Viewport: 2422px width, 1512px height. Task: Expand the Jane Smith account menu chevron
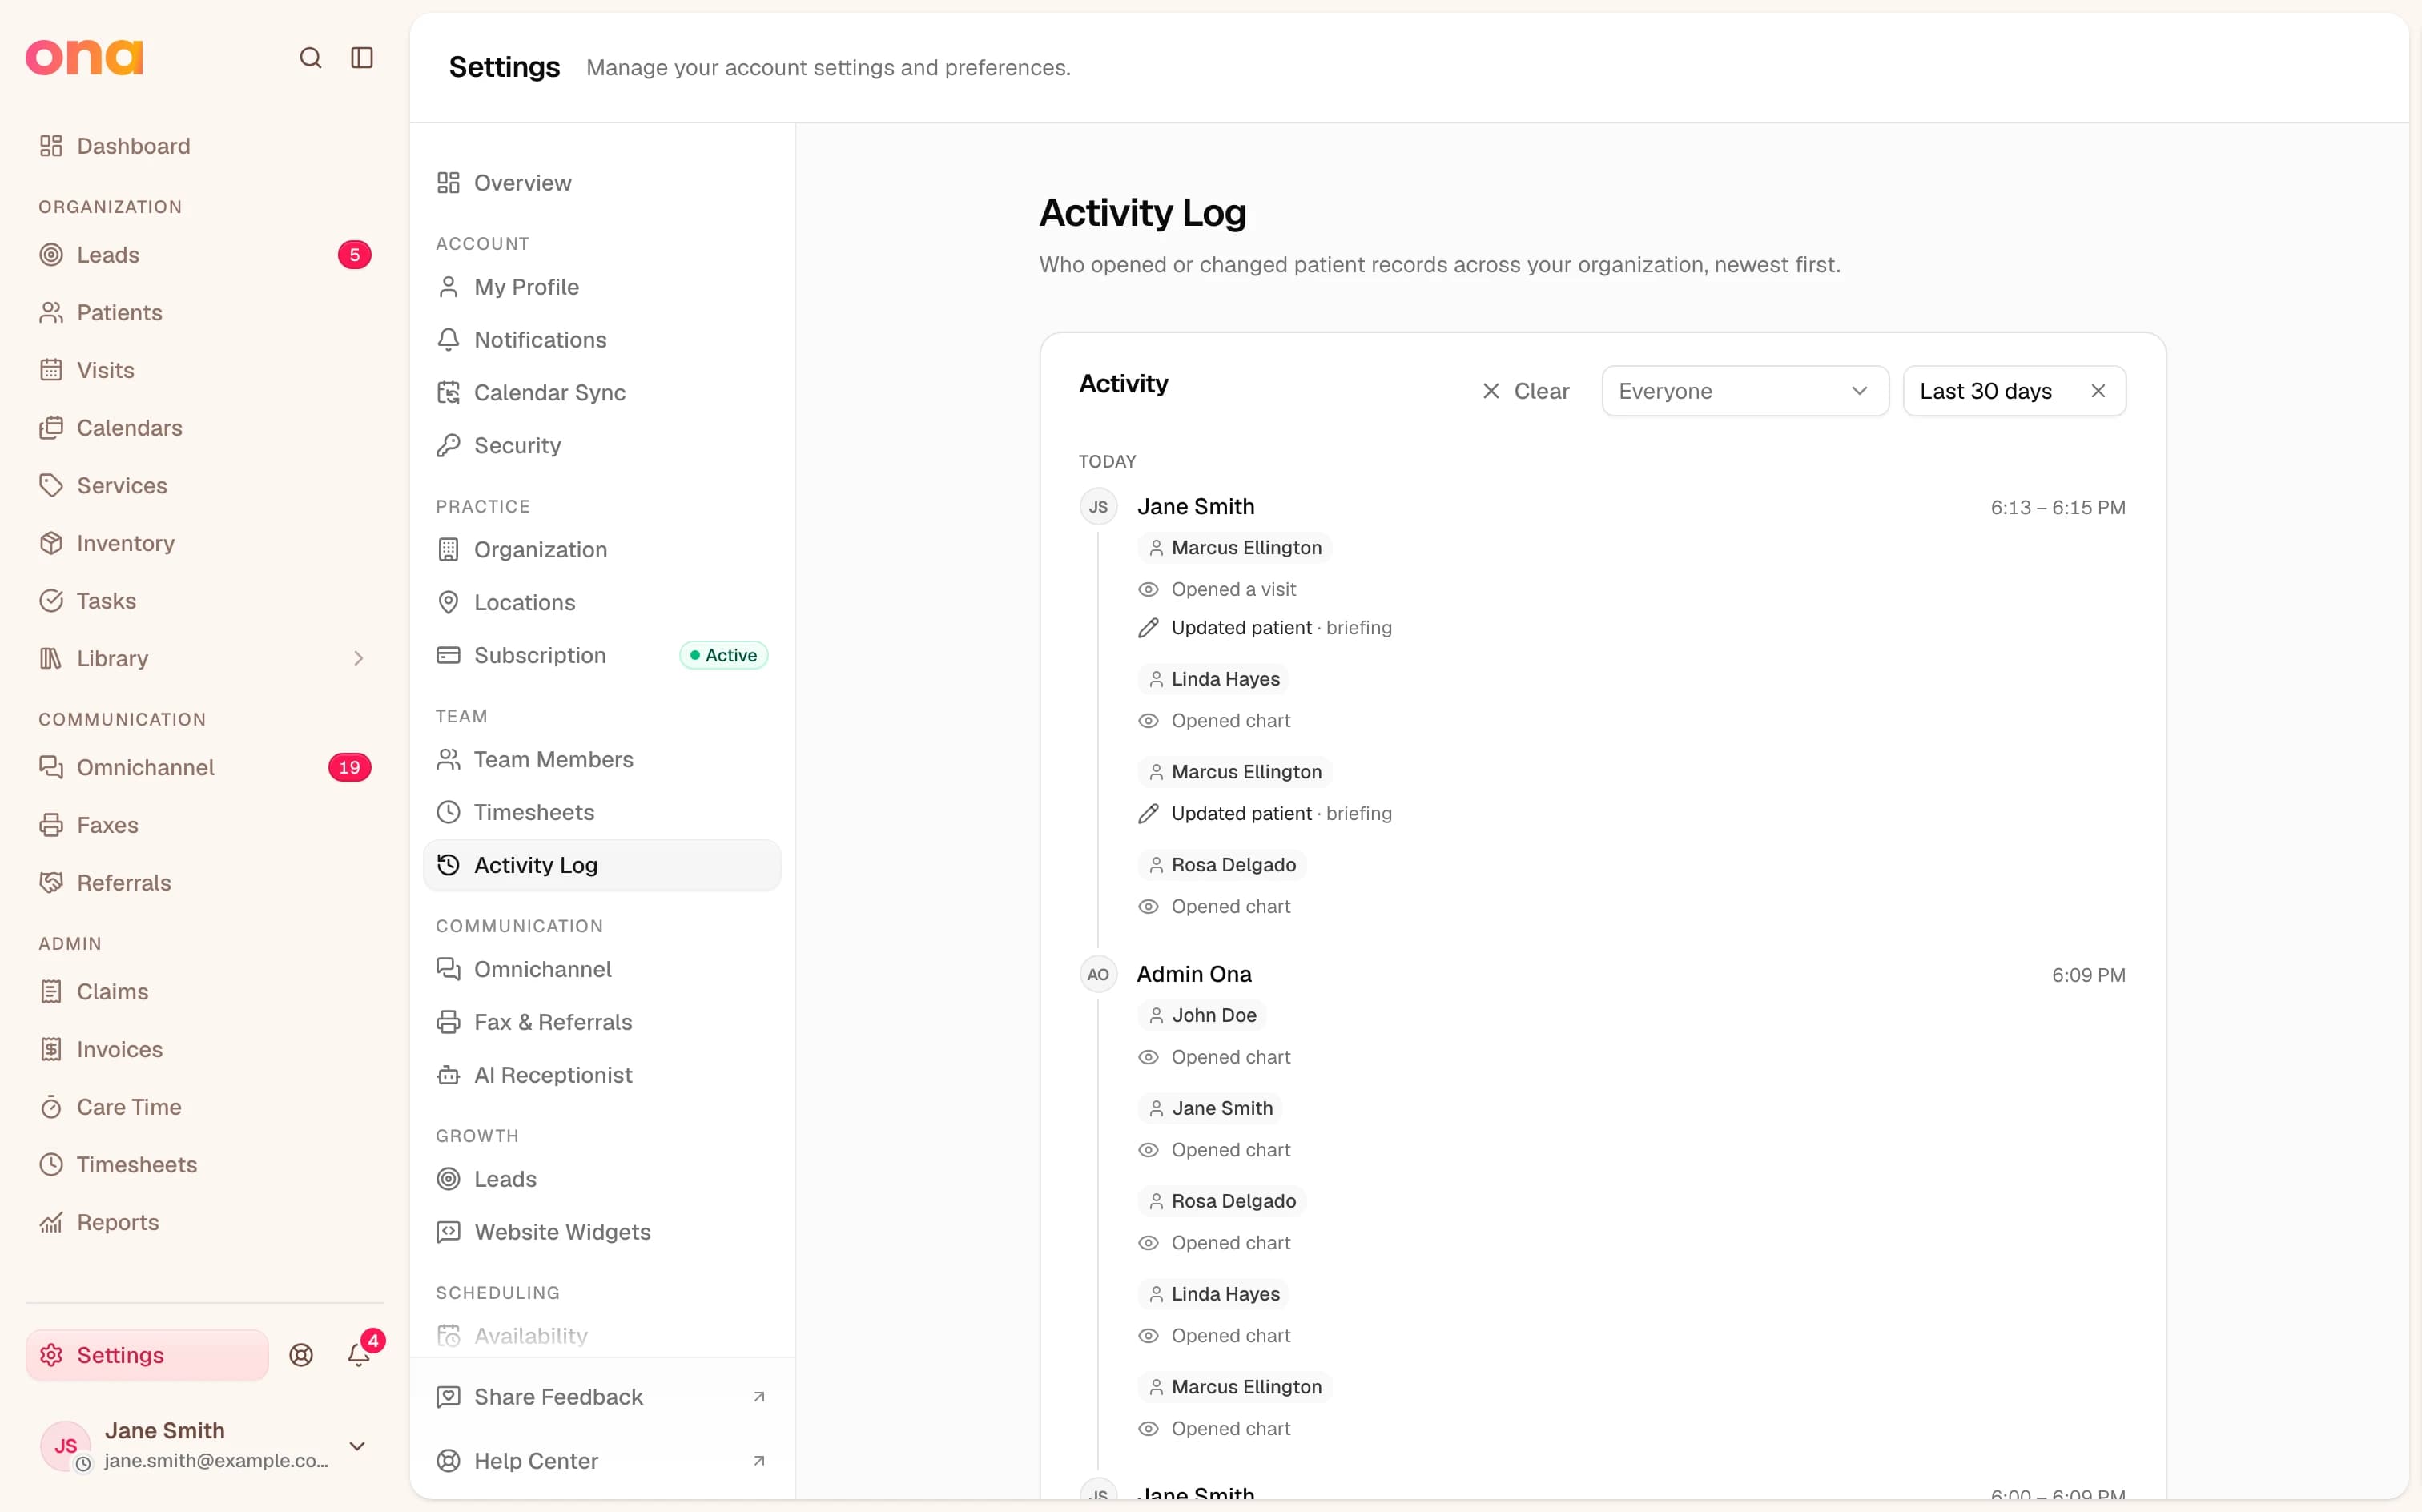point(357,1445)
